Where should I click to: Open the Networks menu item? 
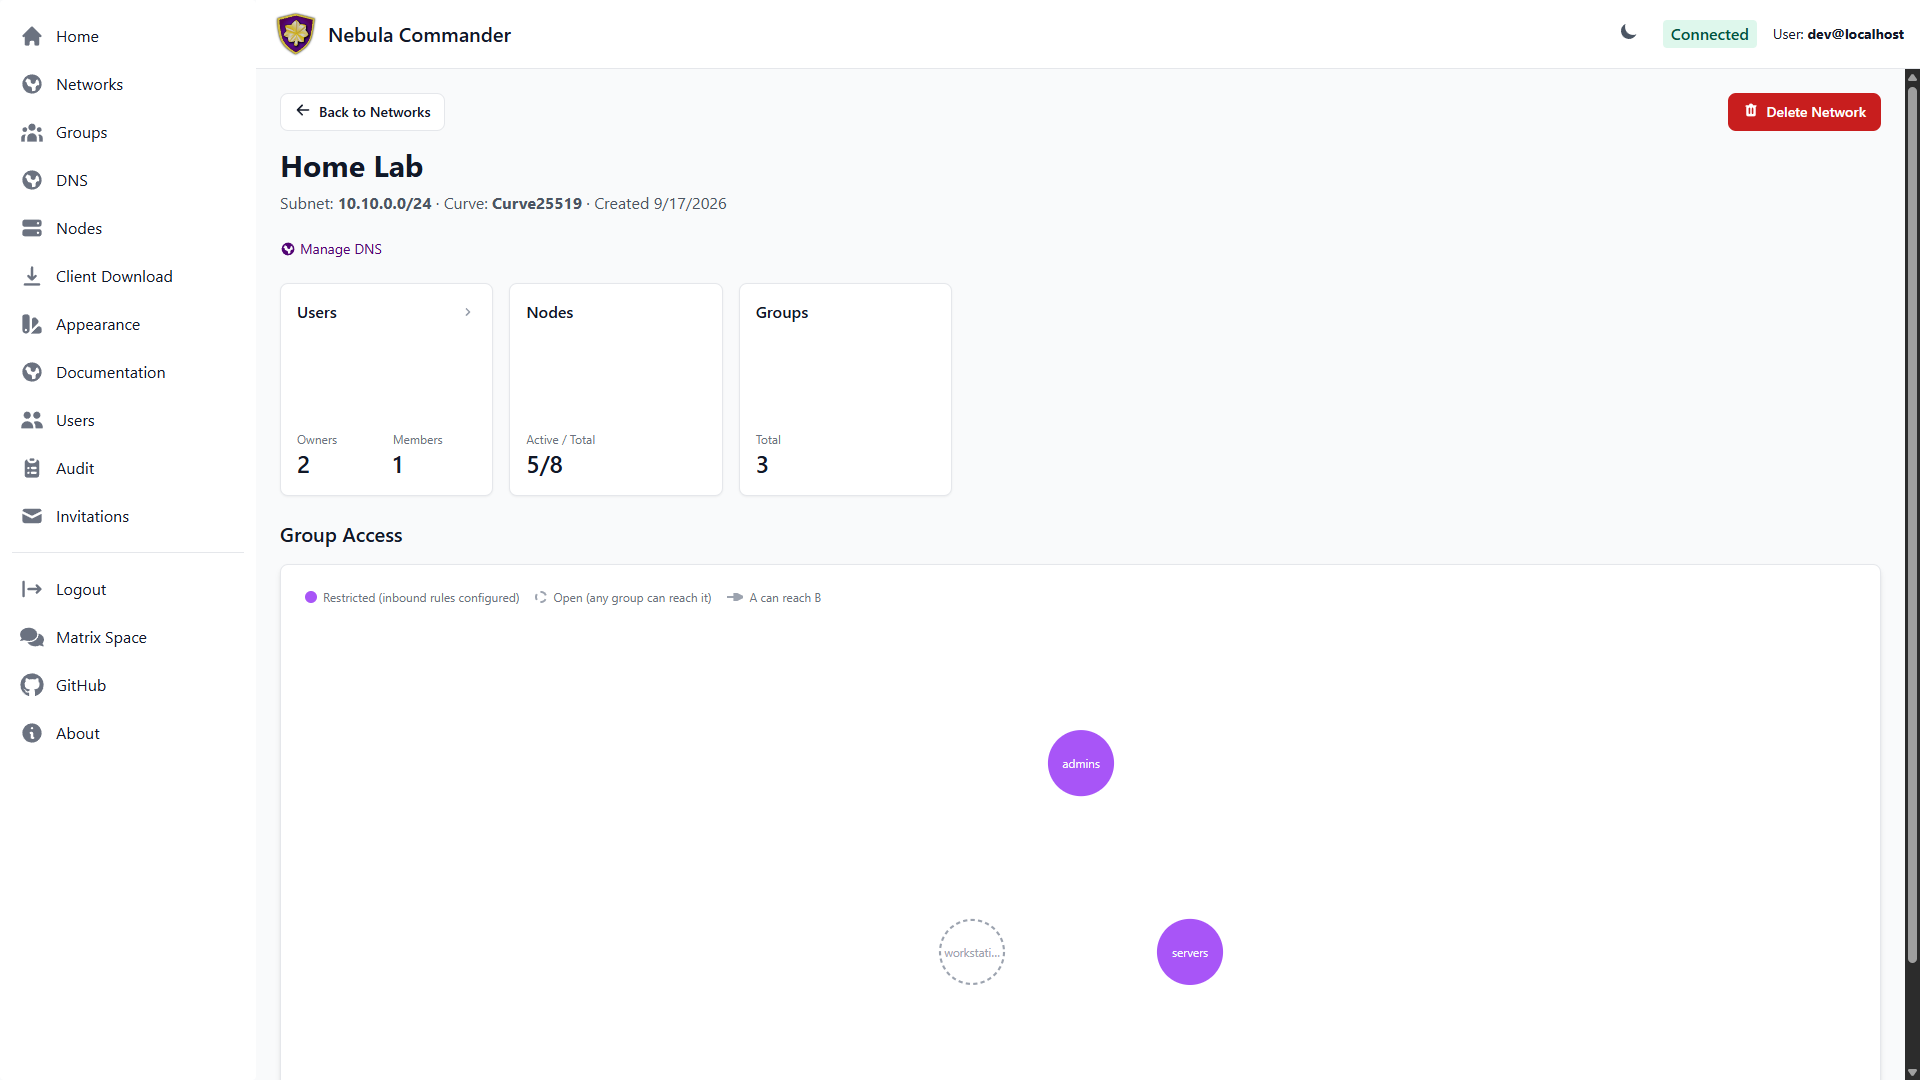point(128,84)
